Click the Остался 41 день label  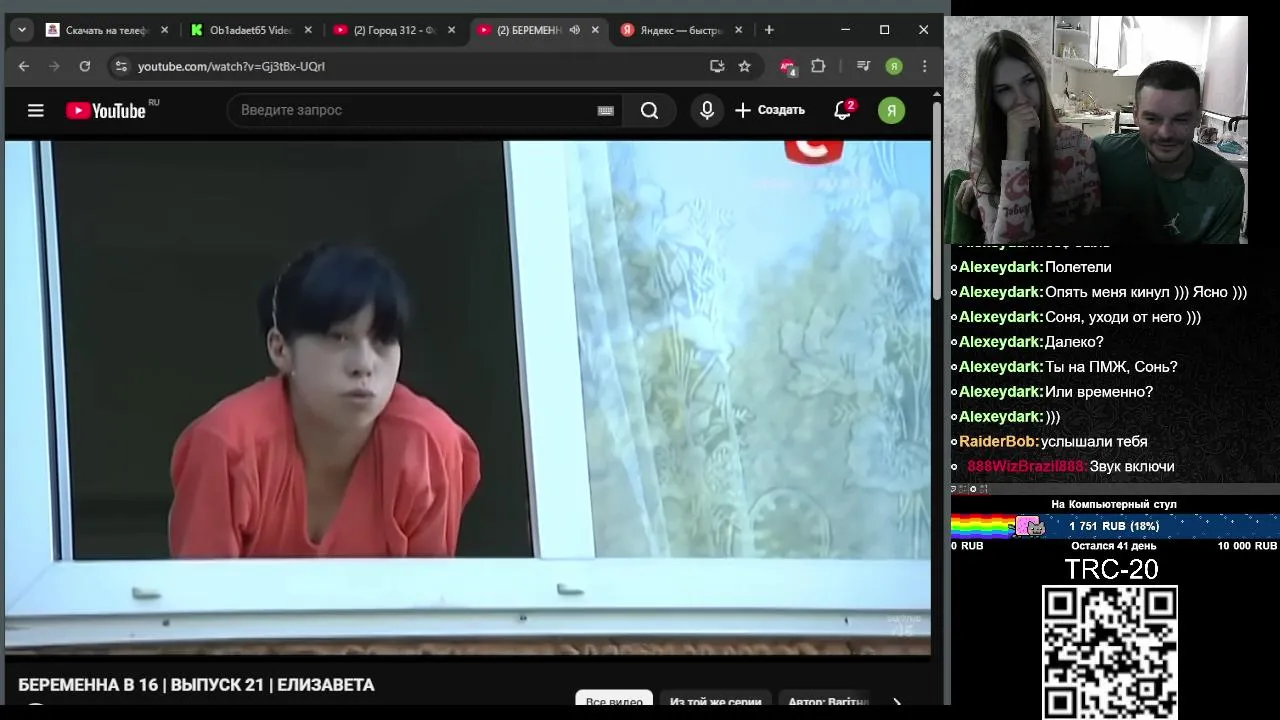coord(1113,546)
